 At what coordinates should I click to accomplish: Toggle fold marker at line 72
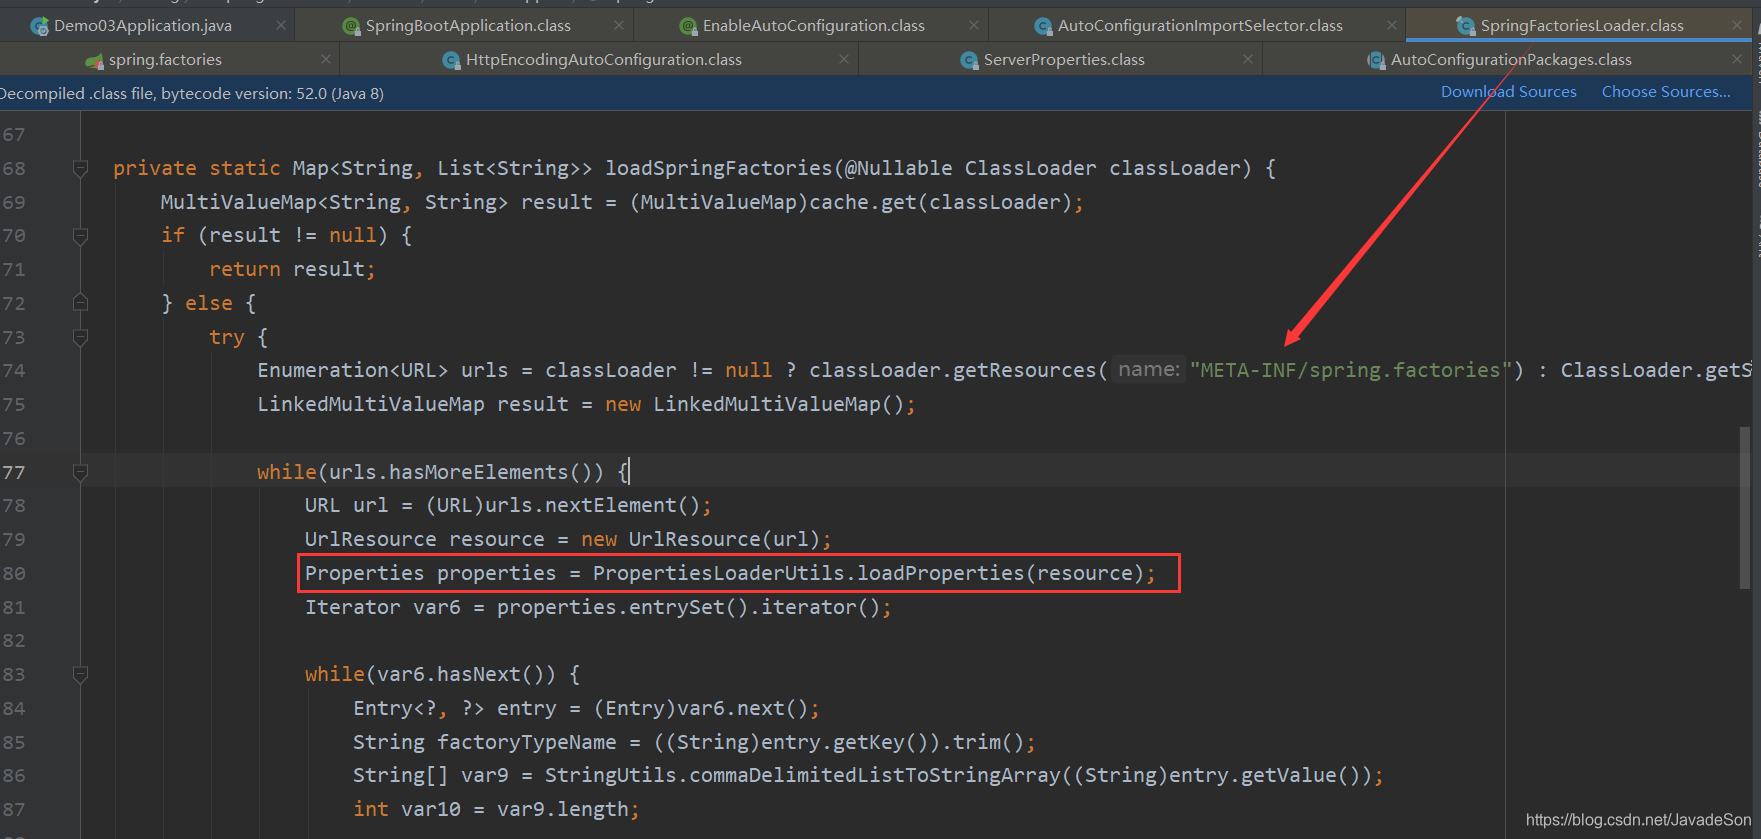point(81,303)
